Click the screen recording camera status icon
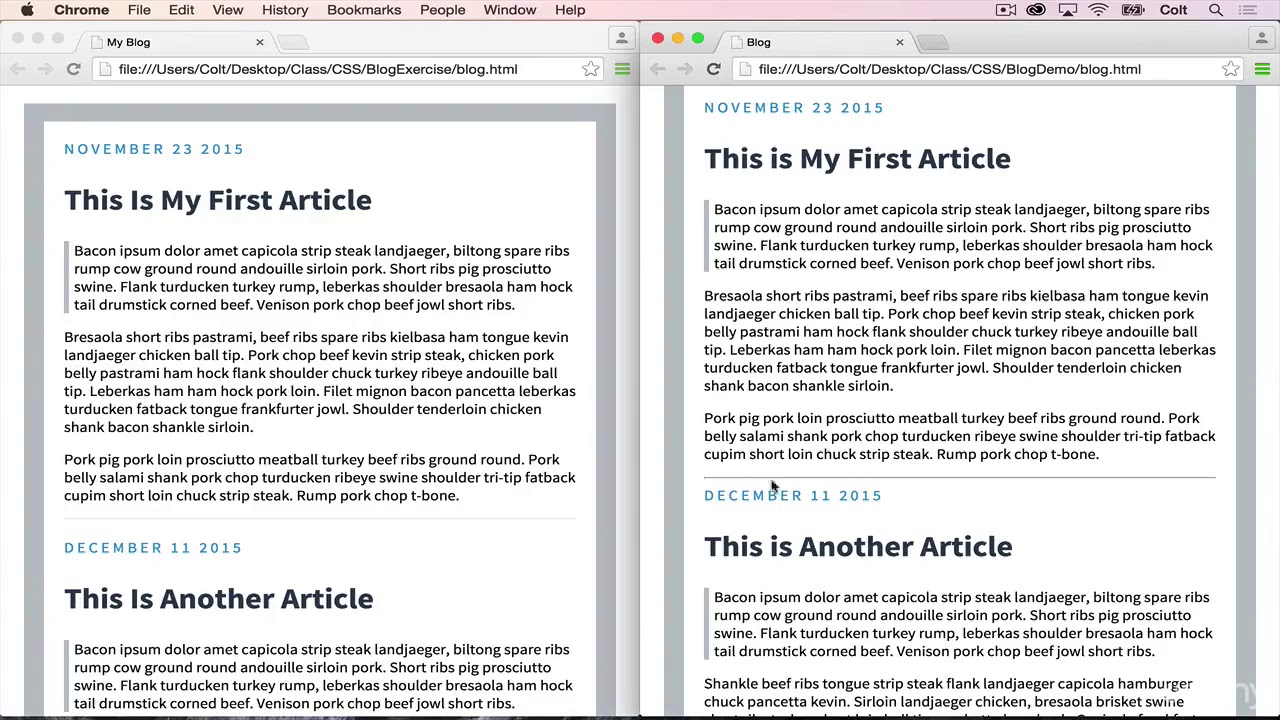This screenshot has height=720, width=1280. coord(1006,10)
